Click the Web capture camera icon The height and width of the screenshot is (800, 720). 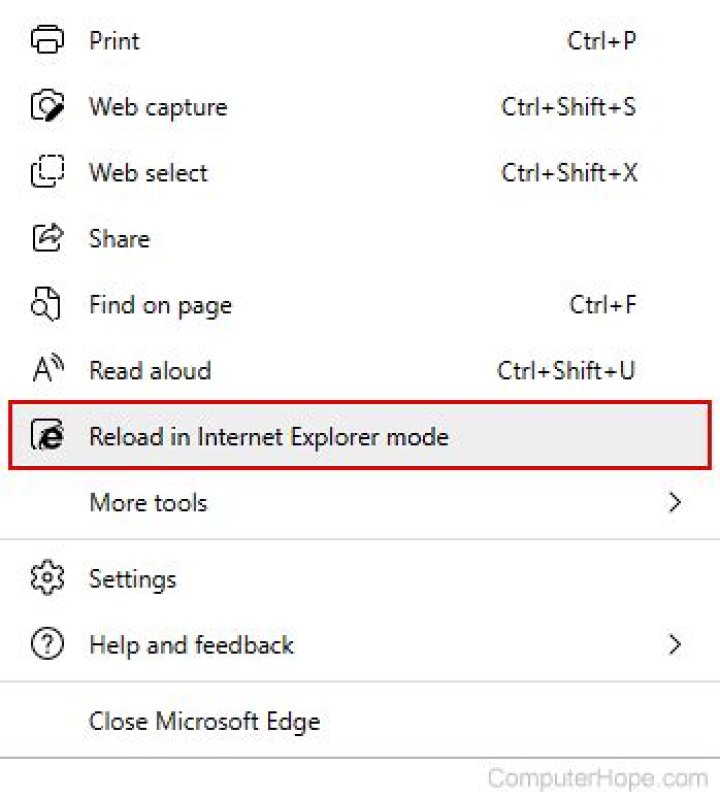pyautogui.click(x=47, y=107)
